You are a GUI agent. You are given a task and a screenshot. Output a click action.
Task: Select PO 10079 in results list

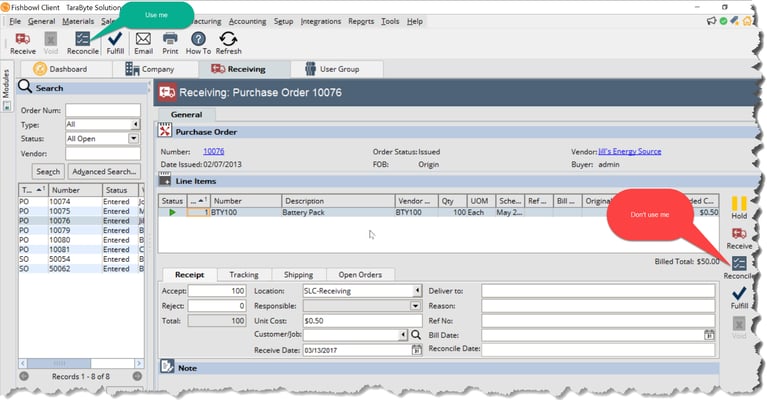pyautogui.click(x=81, y=230)
